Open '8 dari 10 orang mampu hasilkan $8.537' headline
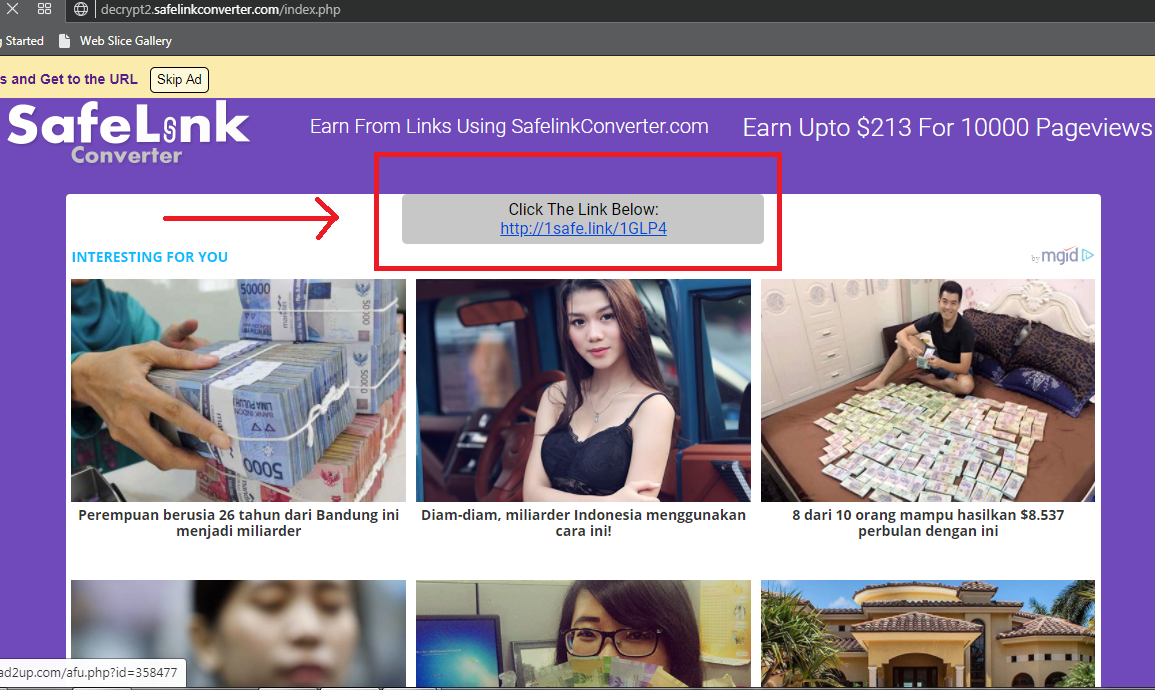The image size is (1155, 690). (928, 523)
